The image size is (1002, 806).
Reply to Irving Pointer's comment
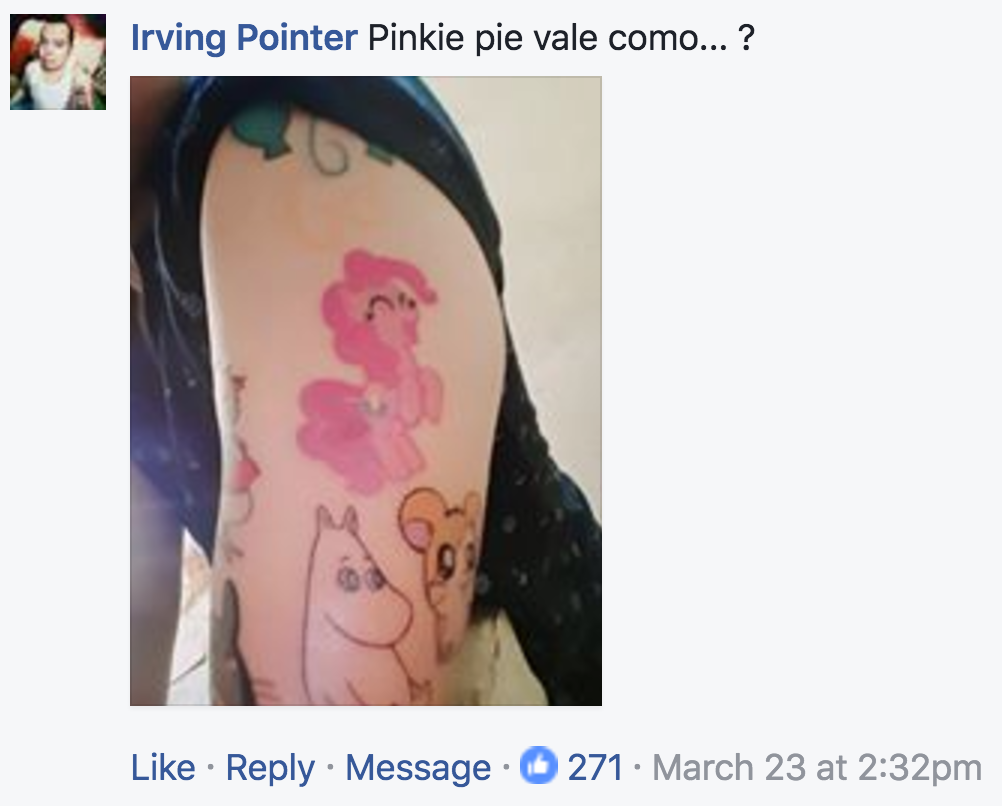[270, 768]
